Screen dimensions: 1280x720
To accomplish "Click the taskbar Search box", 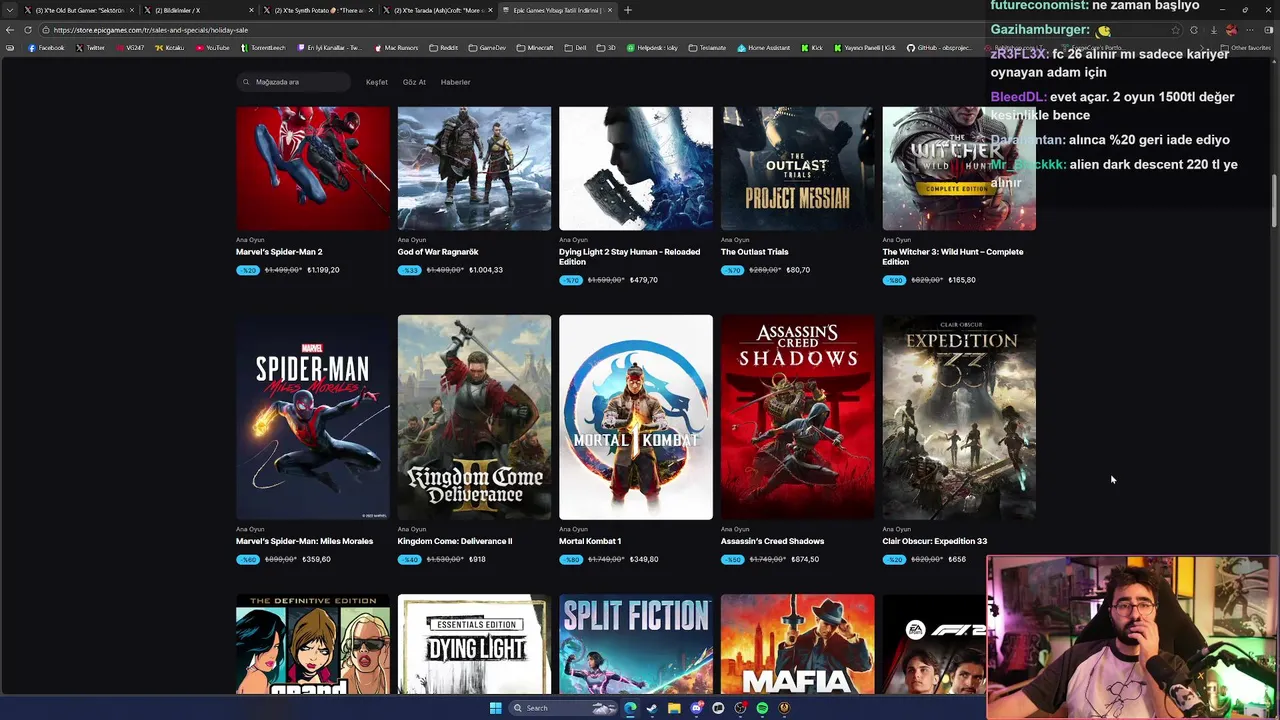I will pyautogui.click(x=563, y=708).
